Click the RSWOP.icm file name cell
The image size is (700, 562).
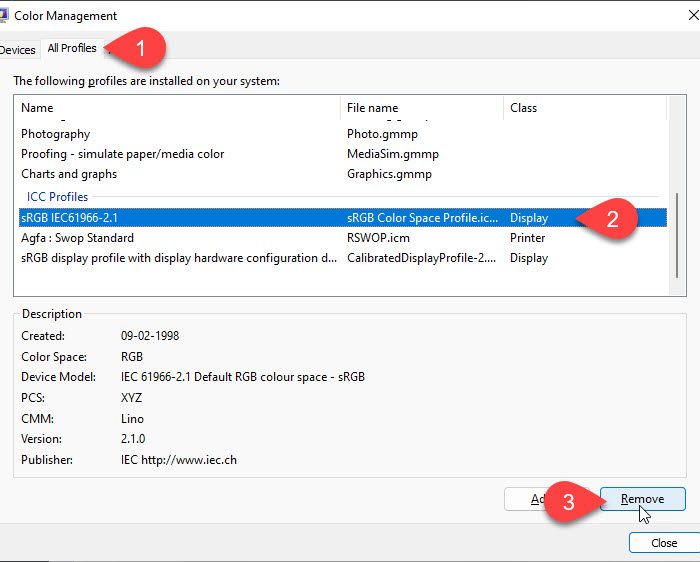(x=378, y=238)
